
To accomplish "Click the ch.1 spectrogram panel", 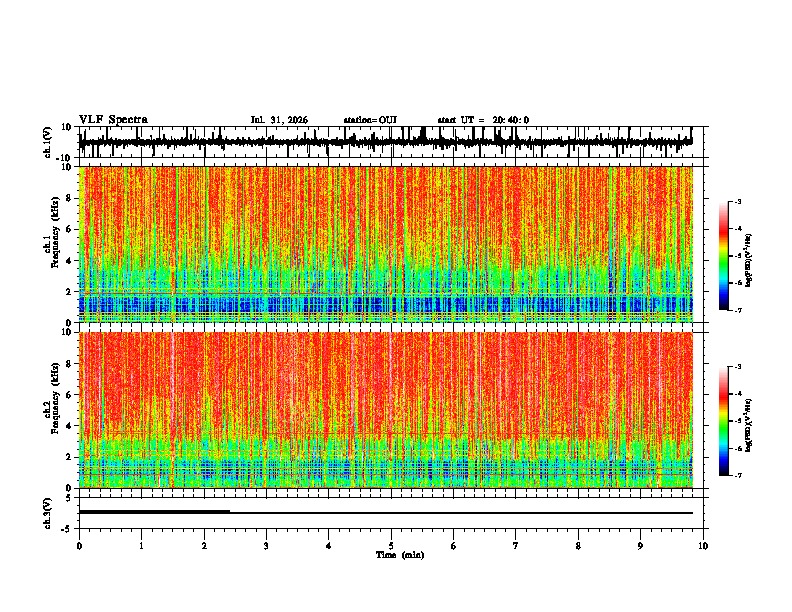I will (386, 244).
